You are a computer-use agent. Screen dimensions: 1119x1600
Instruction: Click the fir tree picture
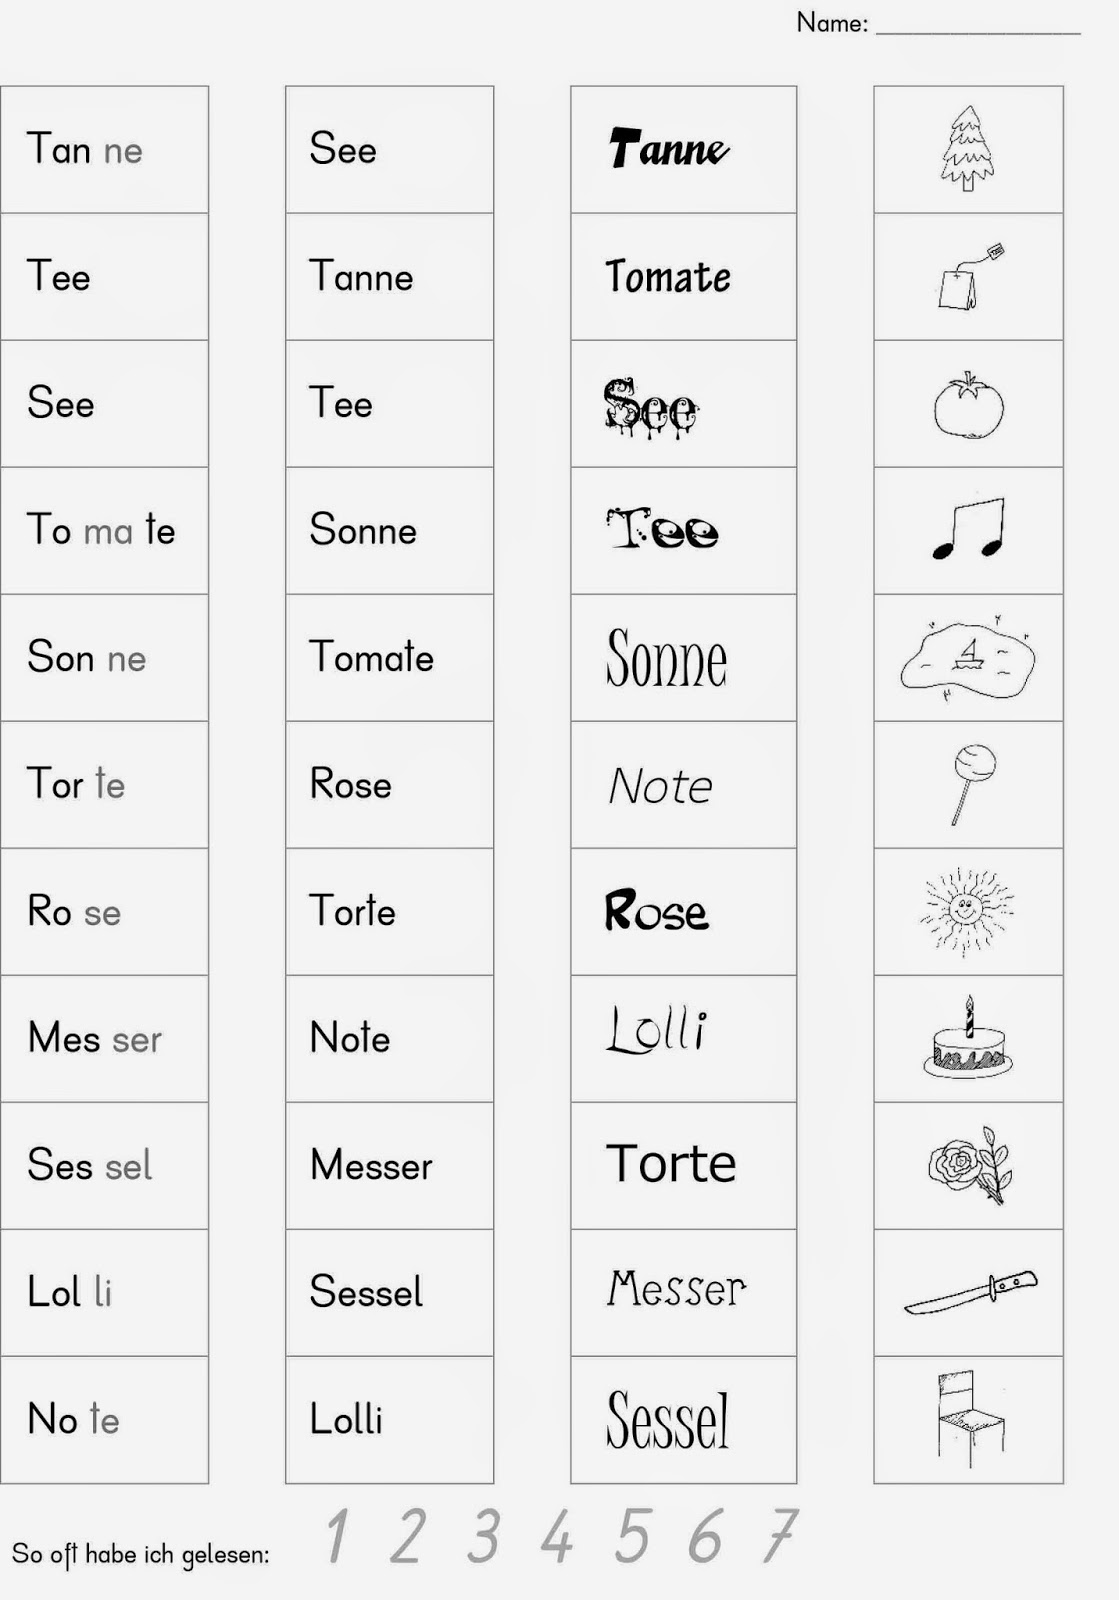click(967, 148)
